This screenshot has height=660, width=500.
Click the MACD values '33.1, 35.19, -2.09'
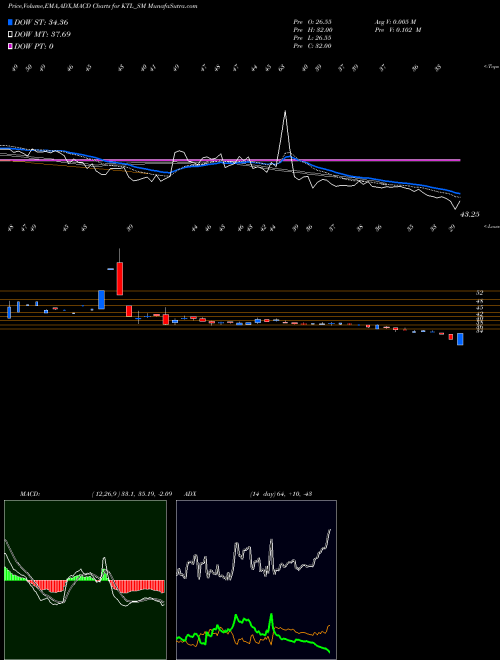tap(144, 494)
